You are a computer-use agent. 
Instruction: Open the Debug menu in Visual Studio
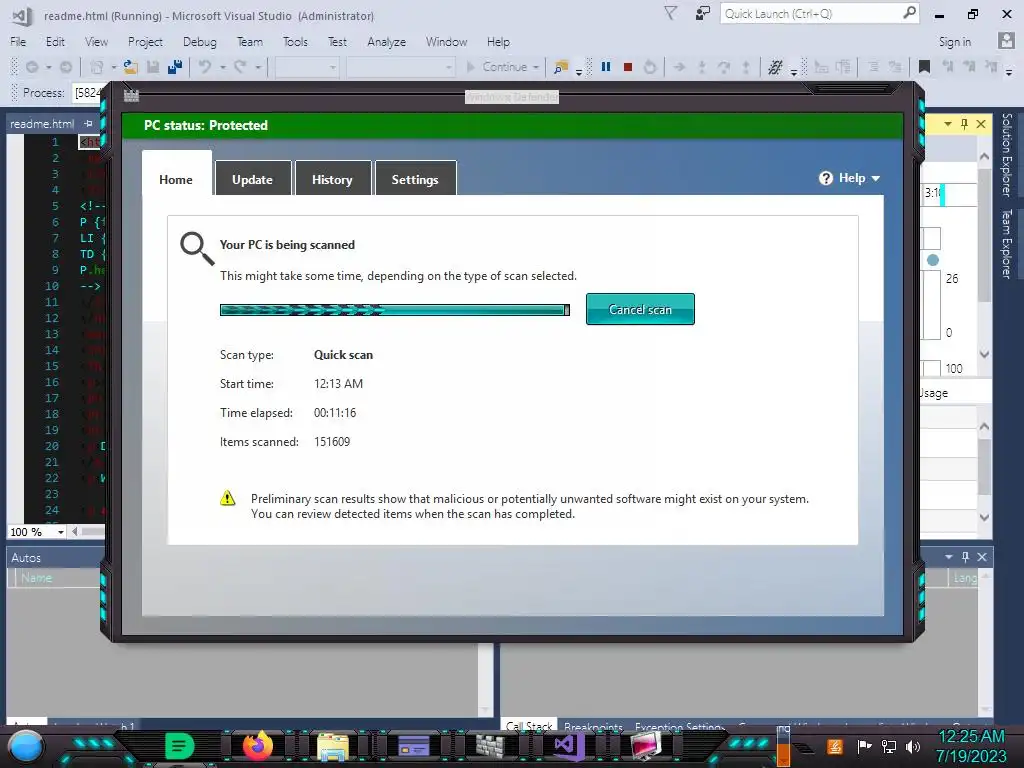click(x=200, y=42)
